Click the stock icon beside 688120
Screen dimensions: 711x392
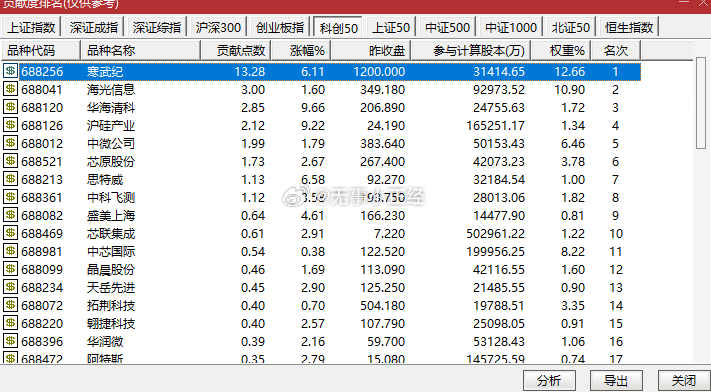click(x=10, y=107)
